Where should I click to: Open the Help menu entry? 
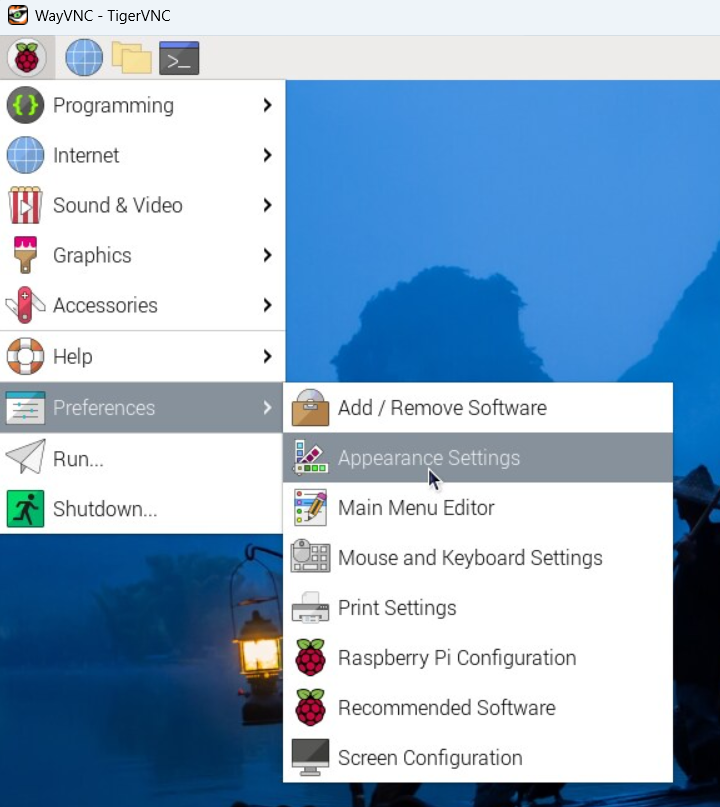point(143,356)
